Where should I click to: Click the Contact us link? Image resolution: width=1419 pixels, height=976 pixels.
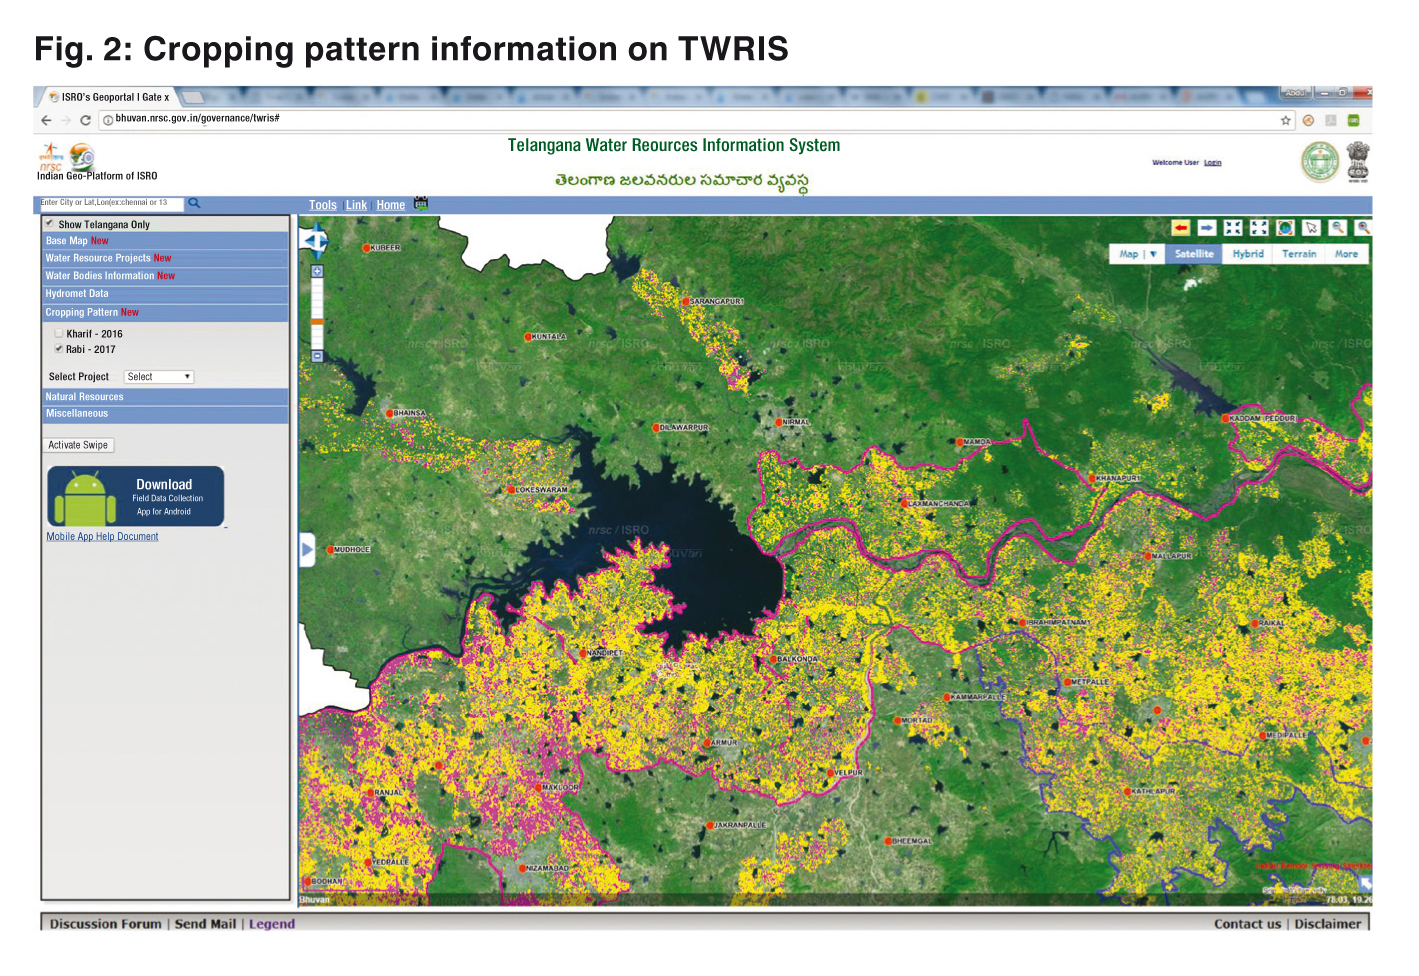(1247, 924)
